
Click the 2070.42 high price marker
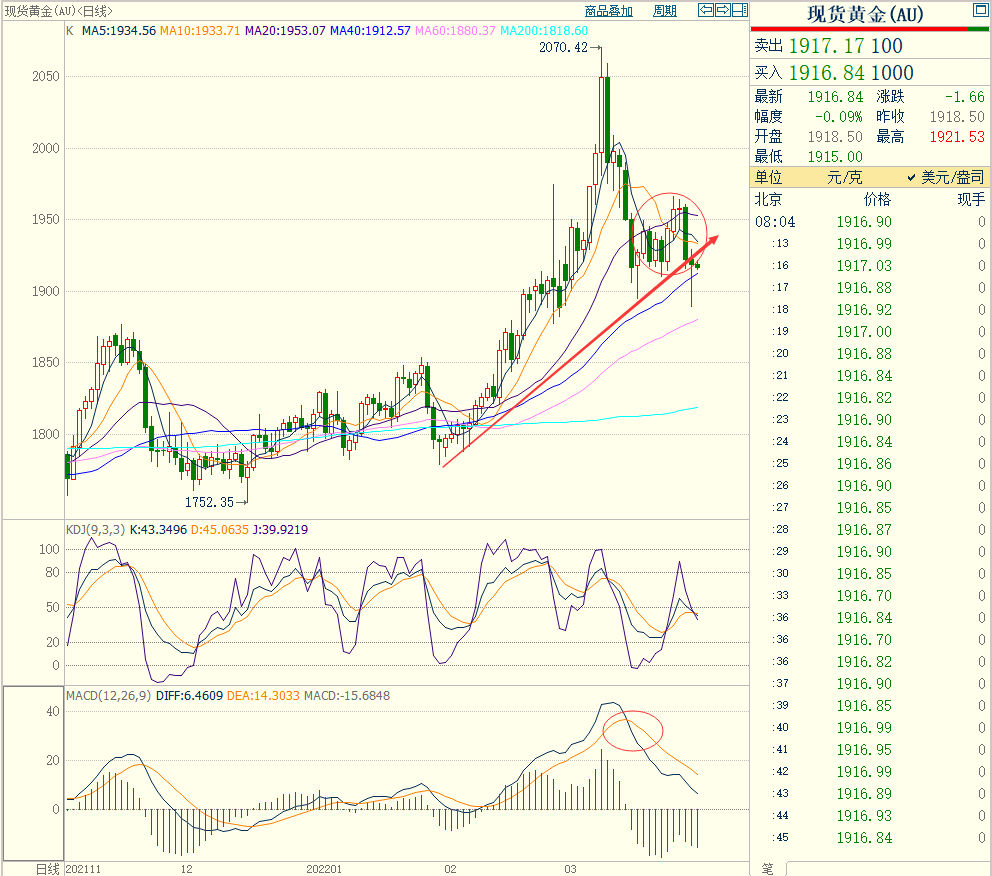pyautogui.click(x=563, y=47)
